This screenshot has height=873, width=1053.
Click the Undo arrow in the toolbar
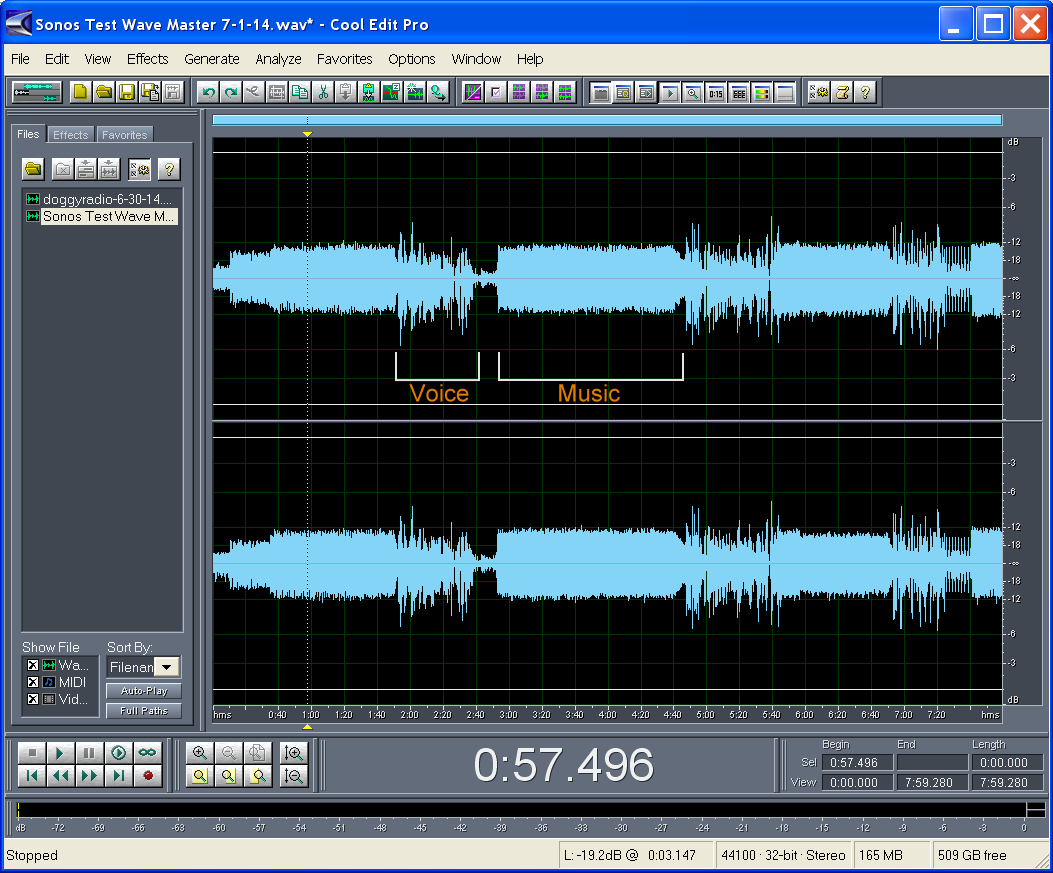coord(208,93)
